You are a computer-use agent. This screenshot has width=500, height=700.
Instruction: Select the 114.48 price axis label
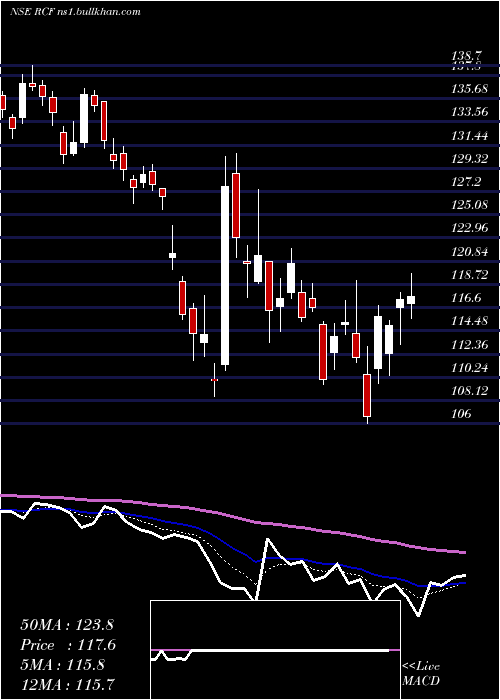pyautogui.click(x=469, y=321)
